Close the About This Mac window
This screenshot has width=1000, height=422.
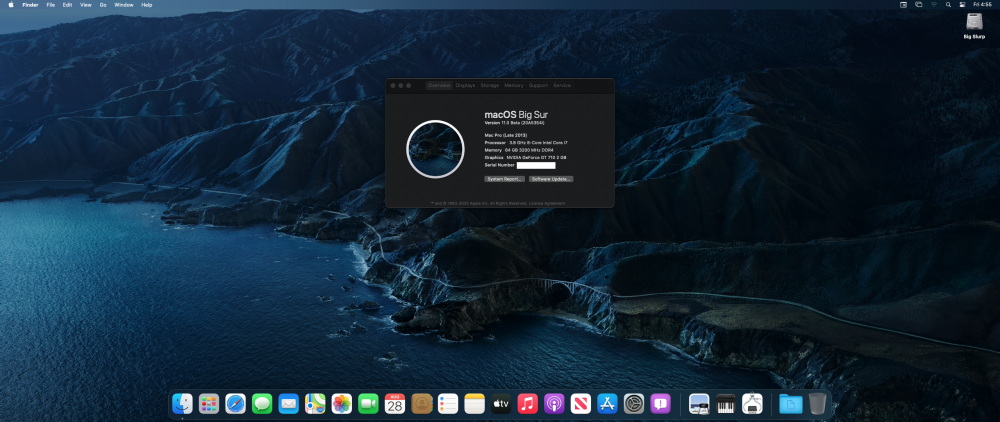(393, 85)
